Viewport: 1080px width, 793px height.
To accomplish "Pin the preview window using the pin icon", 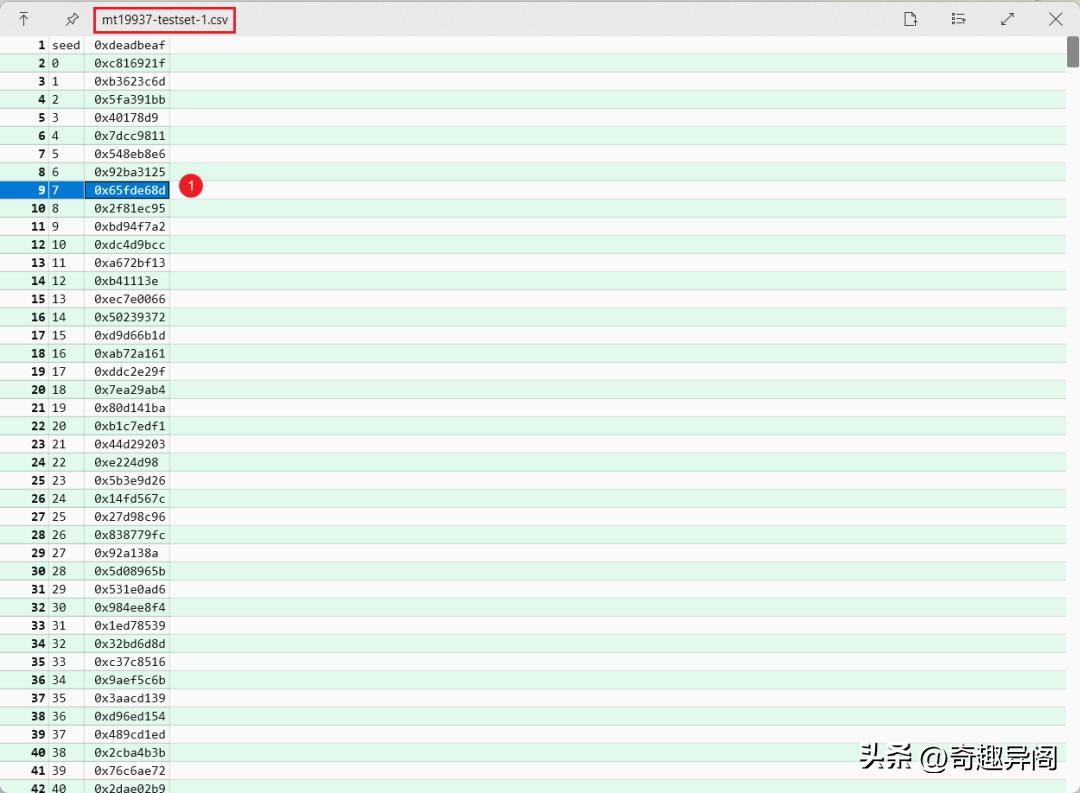I will (x=70, y=18).
